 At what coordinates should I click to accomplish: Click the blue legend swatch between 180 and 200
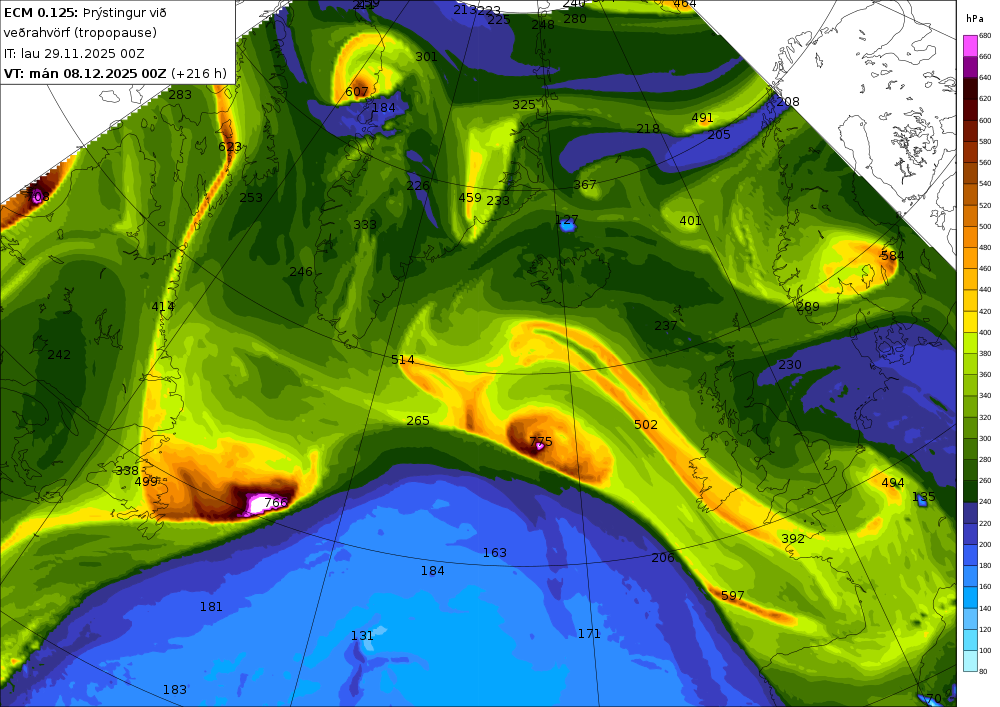[970, 555]
